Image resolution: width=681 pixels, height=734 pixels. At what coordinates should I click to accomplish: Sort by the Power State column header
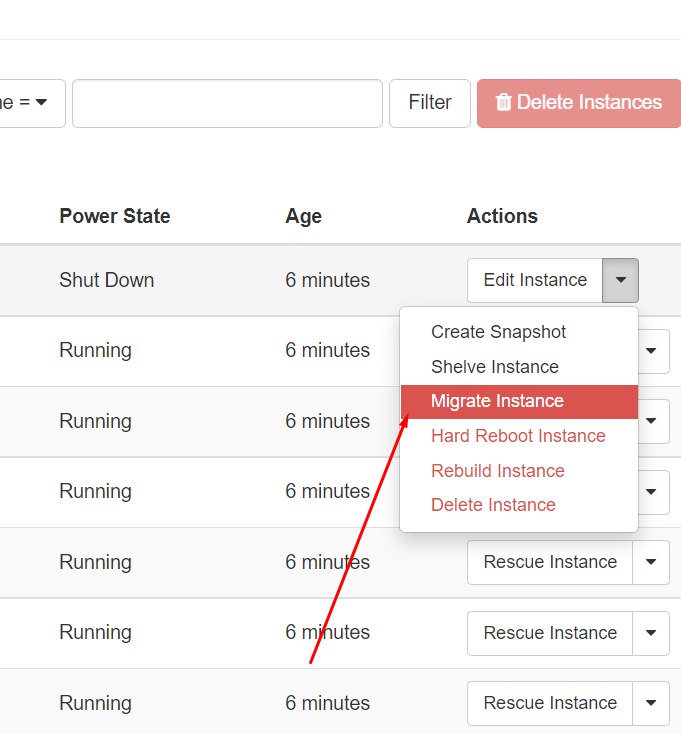click(115, 216)
